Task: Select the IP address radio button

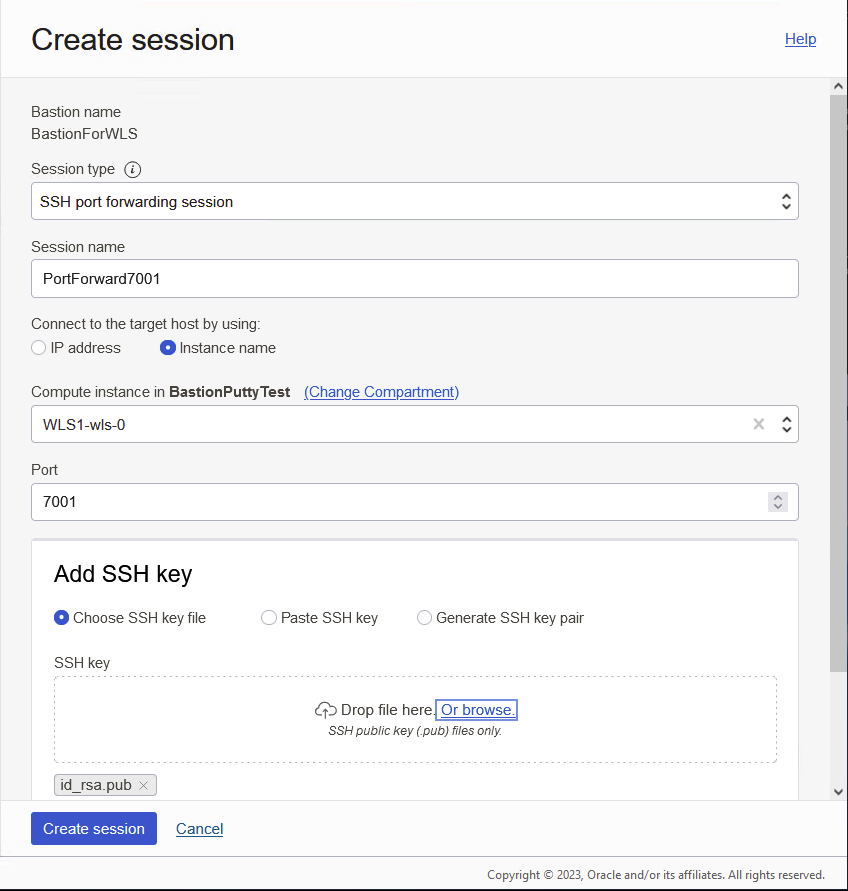Action: [38, 348]
